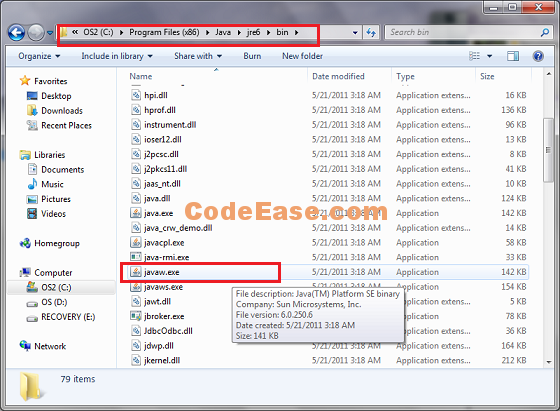The width and height of the screenshot is (560, 411).
Task: Click the blue Back navigation arrow
Action: point(16,33)
